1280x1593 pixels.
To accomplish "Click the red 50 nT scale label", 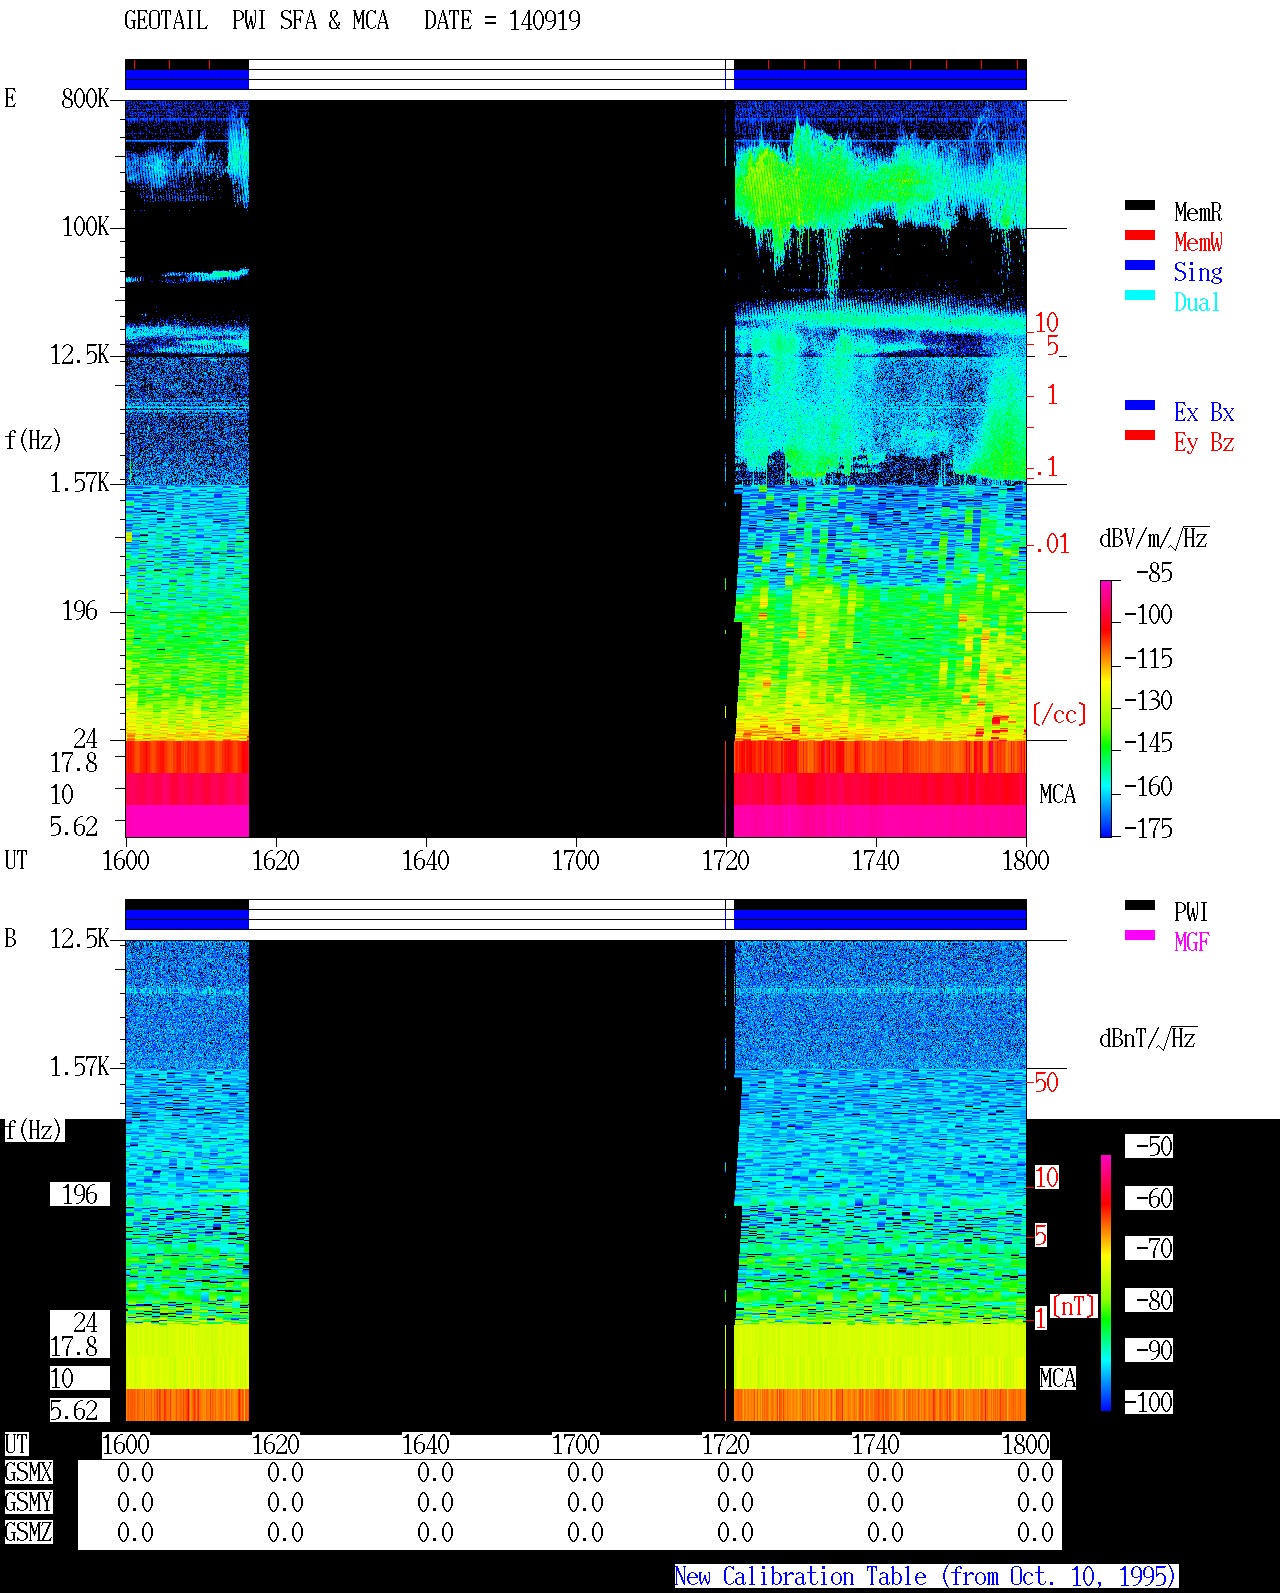I will click(1046, 1082).
